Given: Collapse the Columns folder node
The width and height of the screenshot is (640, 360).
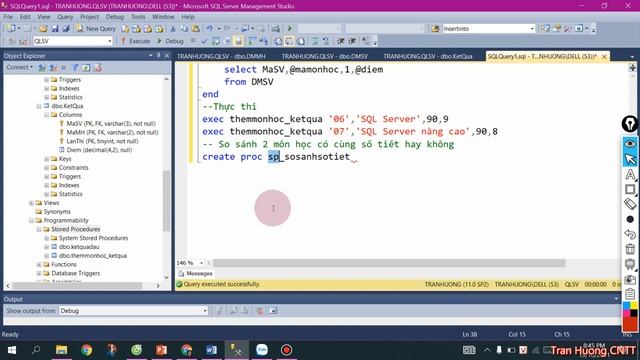Looking at the screenshot, I should pyautogui.click(x=47, y=115).
